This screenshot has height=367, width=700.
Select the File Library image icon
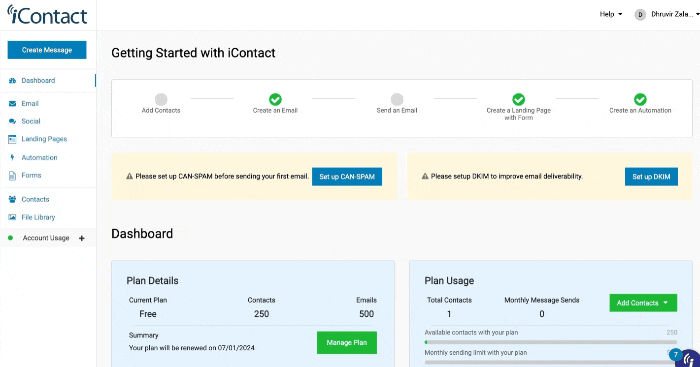click(12, 217)
